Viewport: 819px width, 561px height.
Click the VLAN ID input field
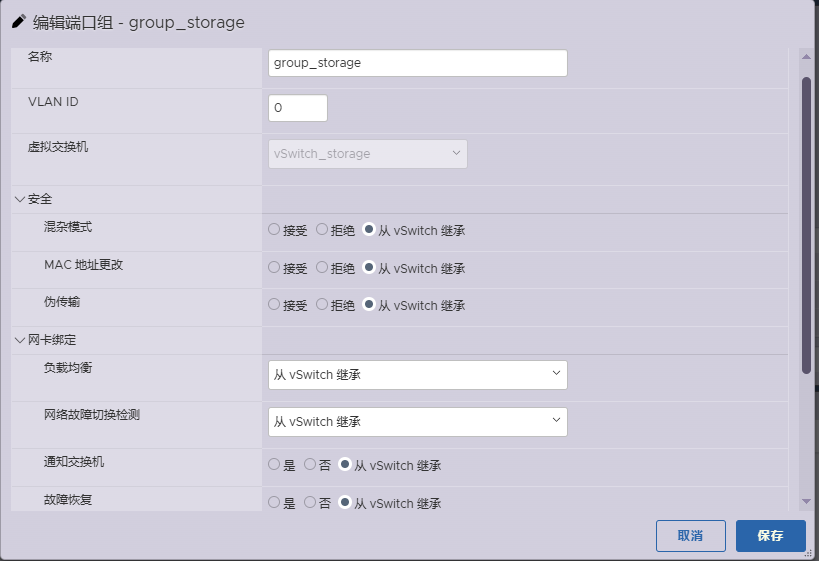pyautogui.click(x=298, y=108)
